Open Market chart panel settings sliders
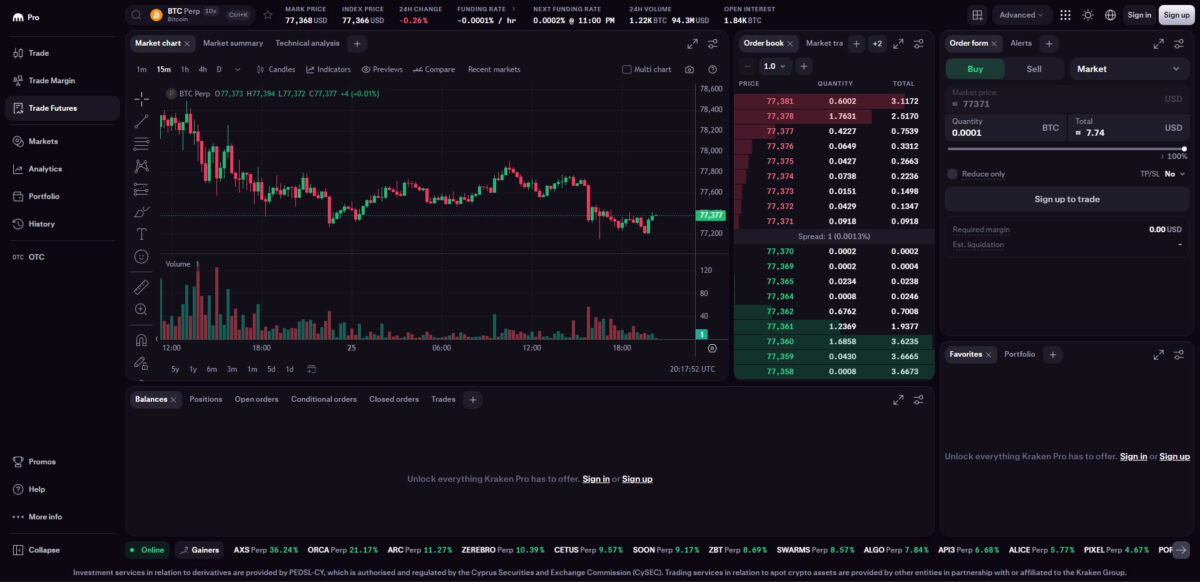The width and height of the screenshot is (1200, 582). [713, 44]
